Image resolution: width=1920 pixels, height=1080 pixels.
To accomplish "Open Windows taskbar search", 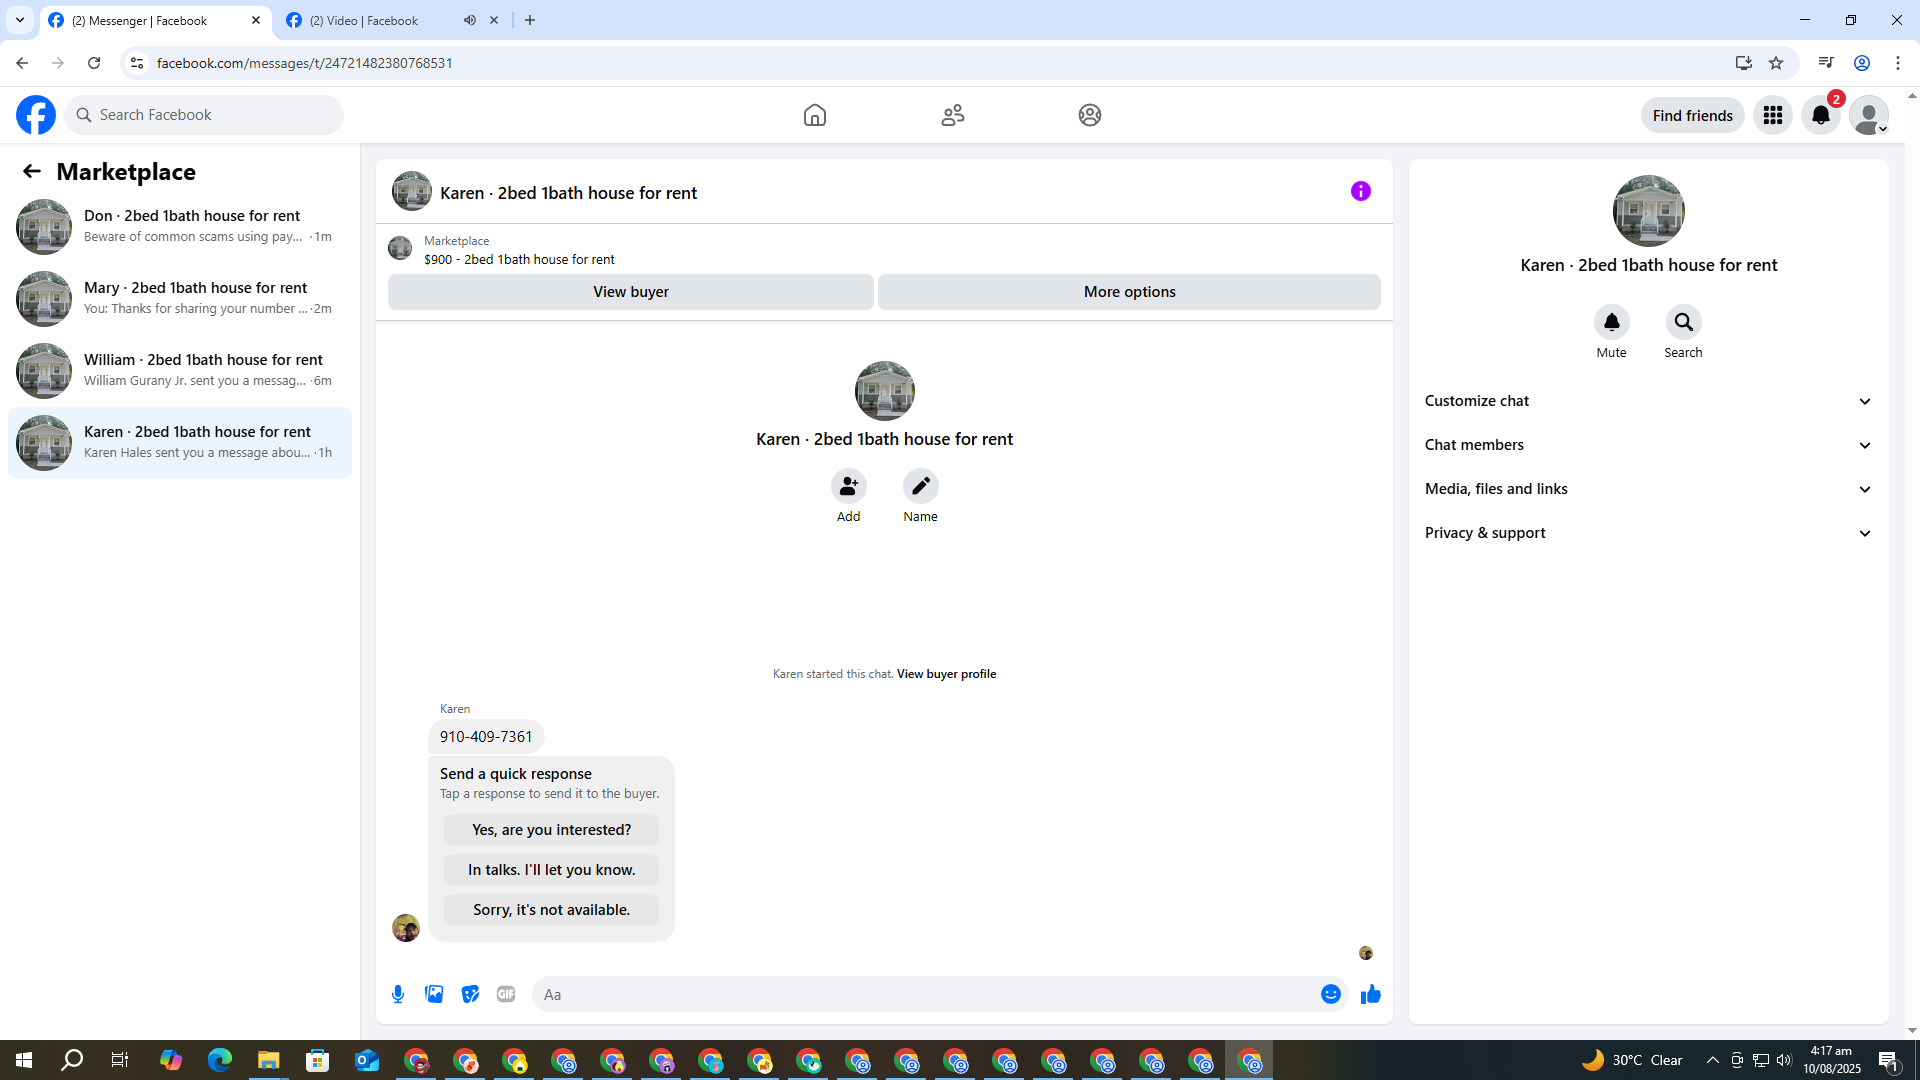I will click(x=72, y=1060).
